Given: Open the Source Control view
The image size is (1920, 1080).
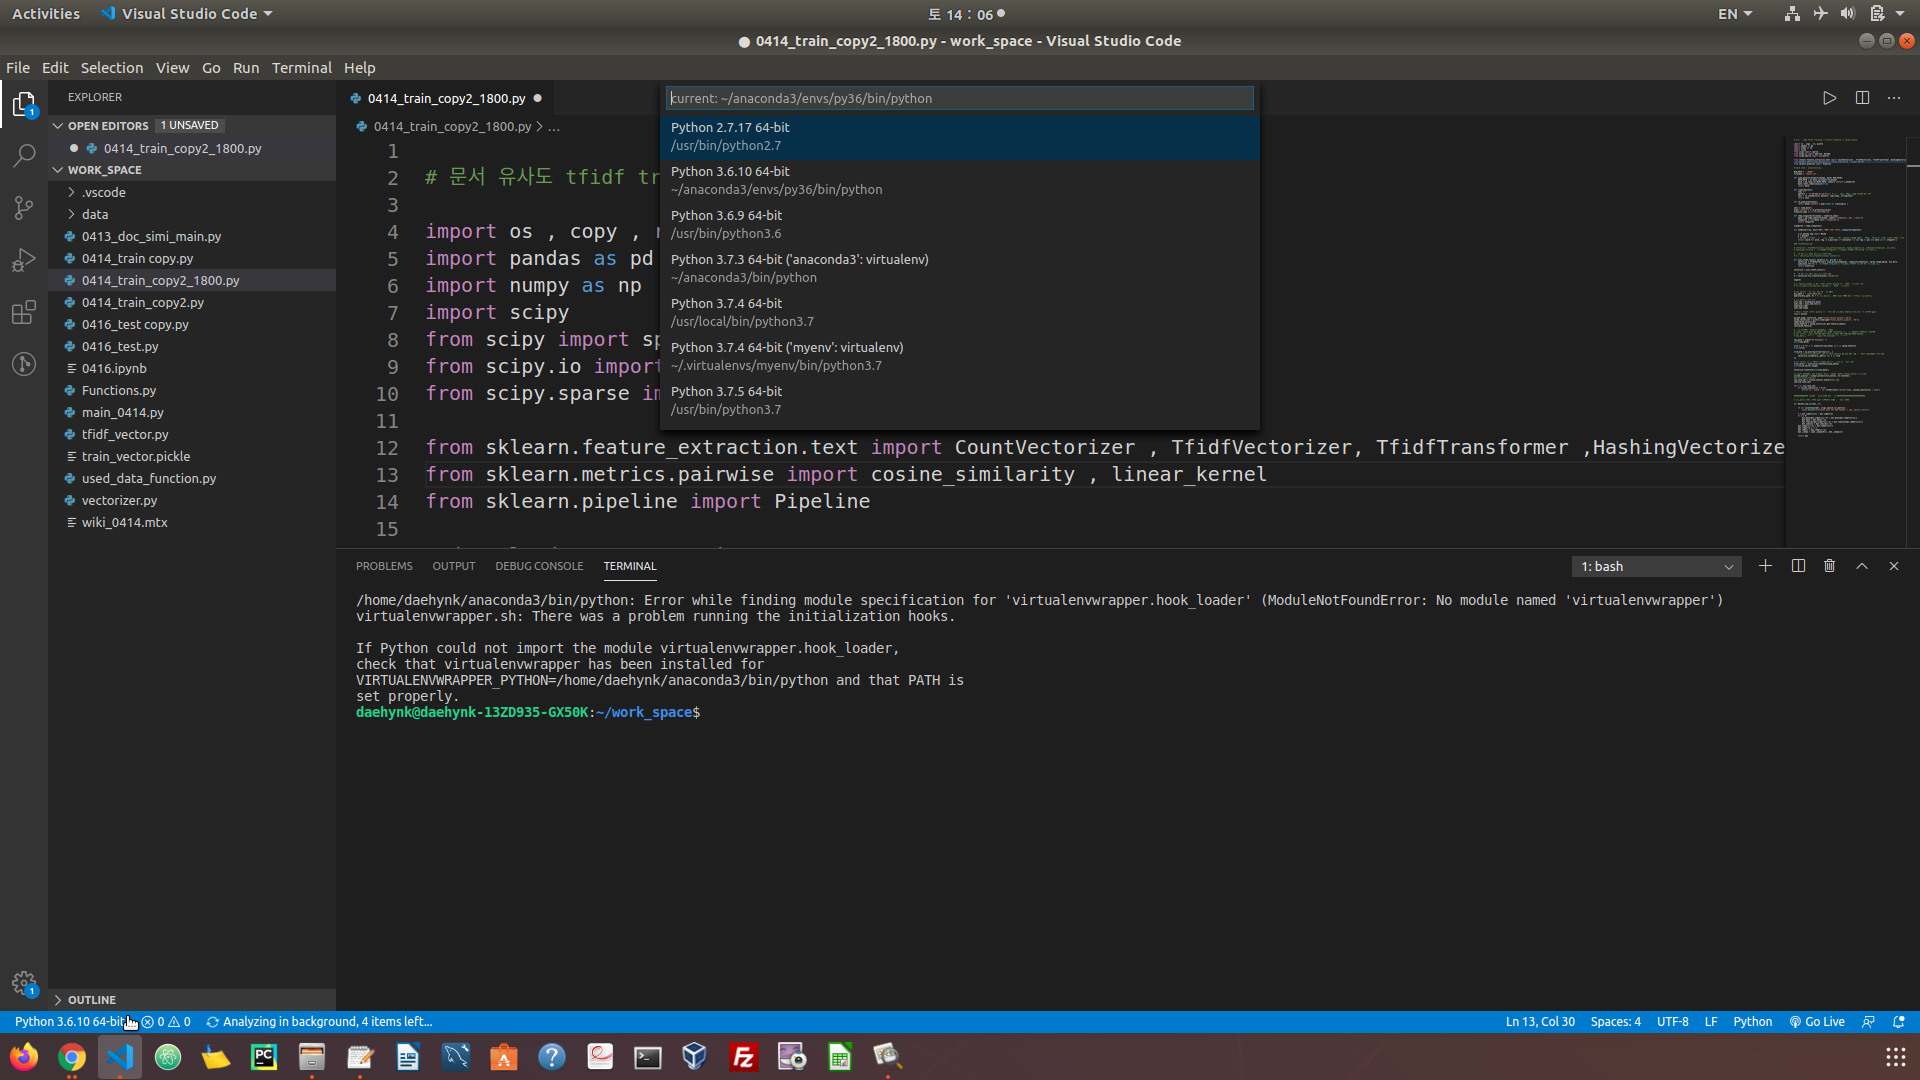Looking at the screenshot, I should 24,208.
